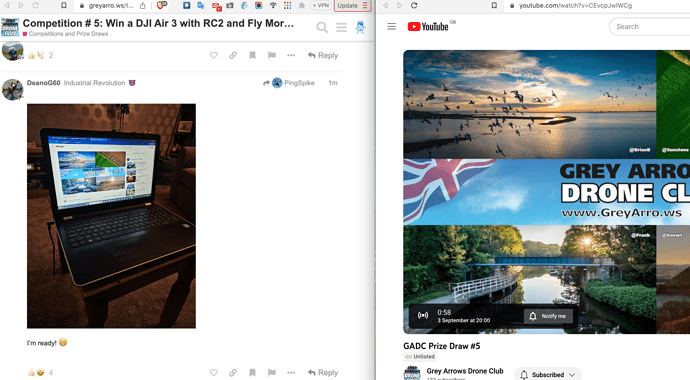Open the YouTube guide hamburger menu

tap(391, 26)
